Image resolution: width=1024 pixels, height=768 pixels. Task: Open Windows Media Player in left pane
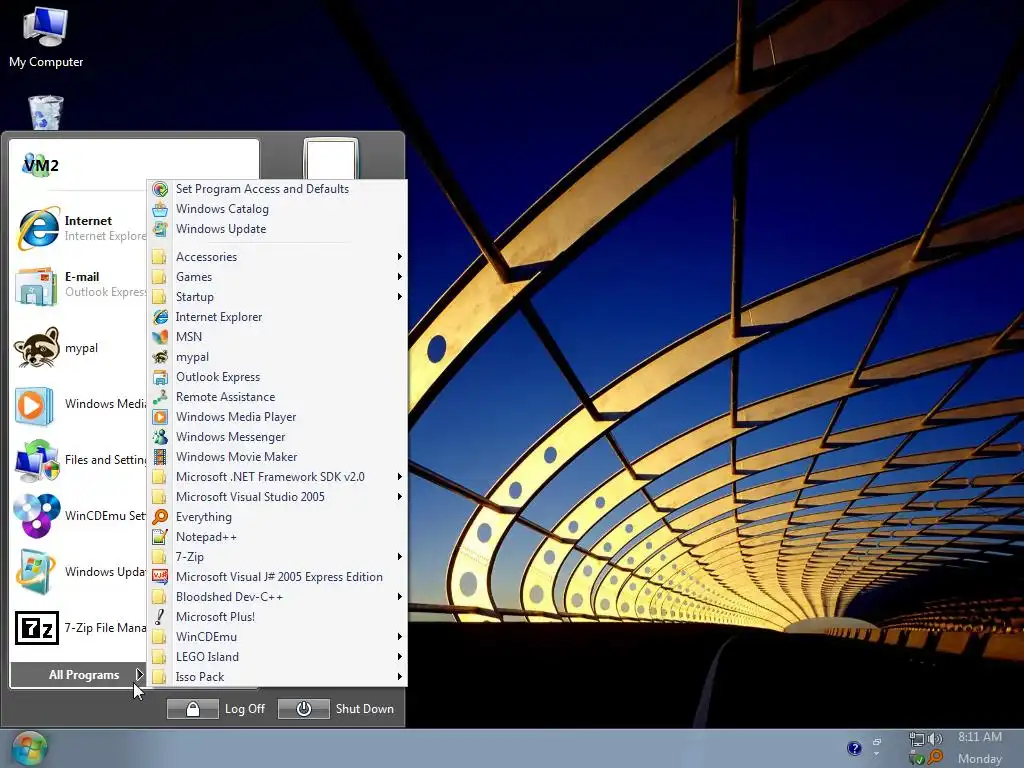[x=80, y=405]
